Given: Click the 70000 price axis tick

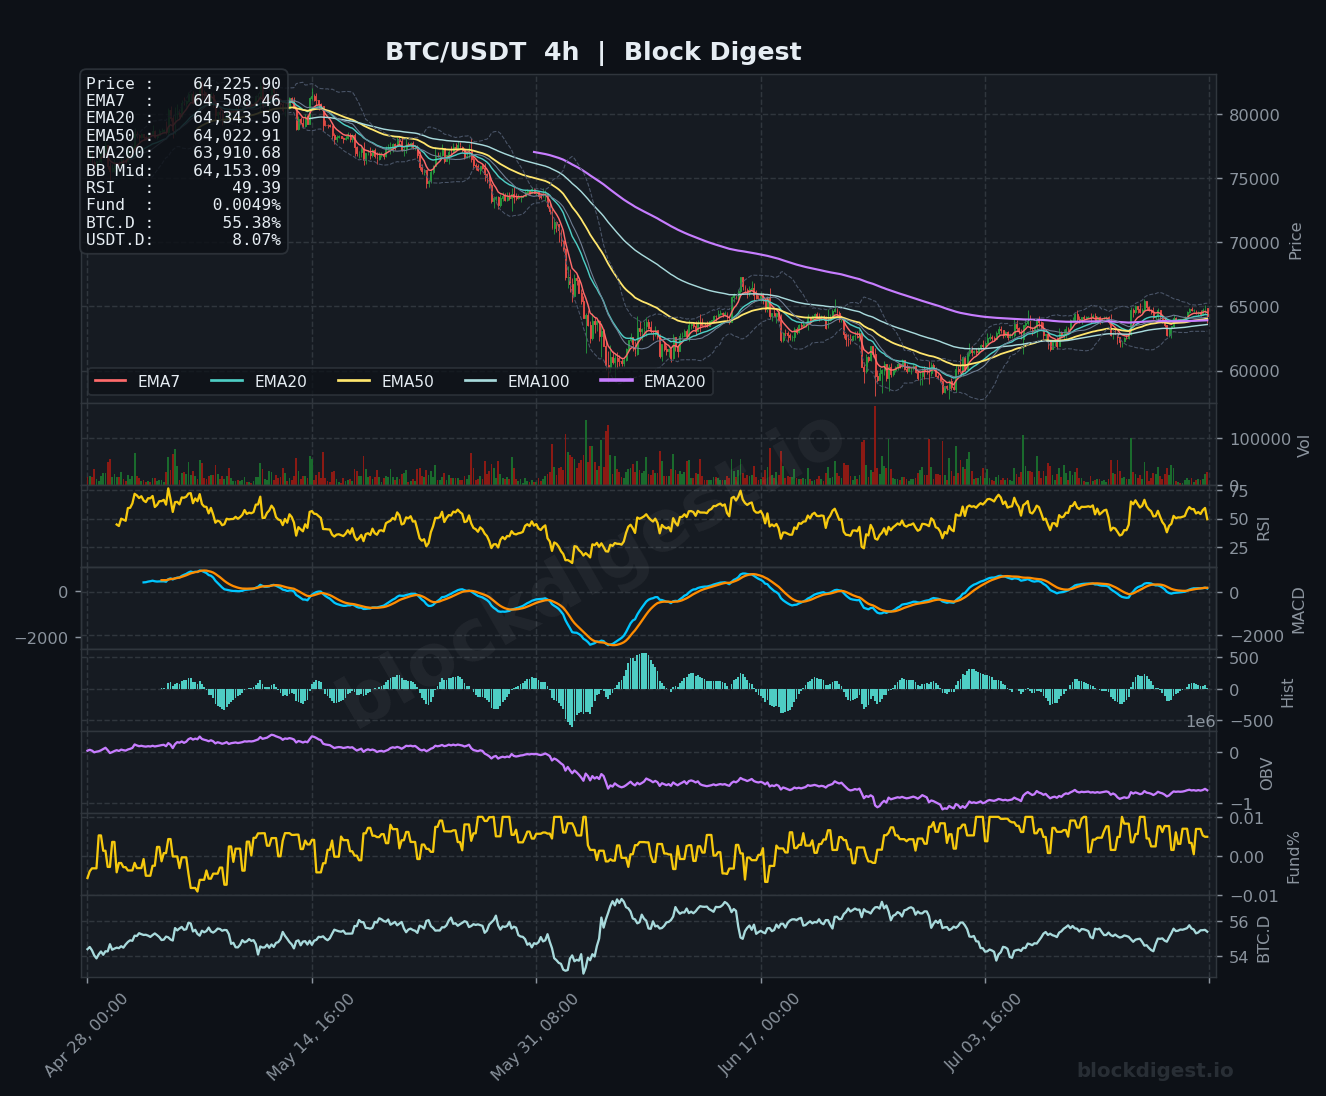Looking at the screenshot, I should pos(1252,243).
